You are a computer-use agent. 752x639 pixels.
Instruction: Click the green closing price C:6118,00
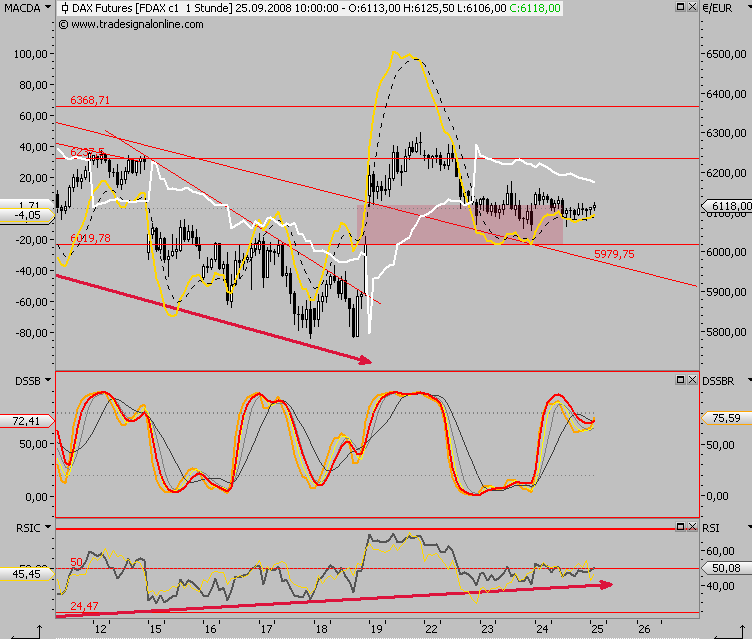534,8
